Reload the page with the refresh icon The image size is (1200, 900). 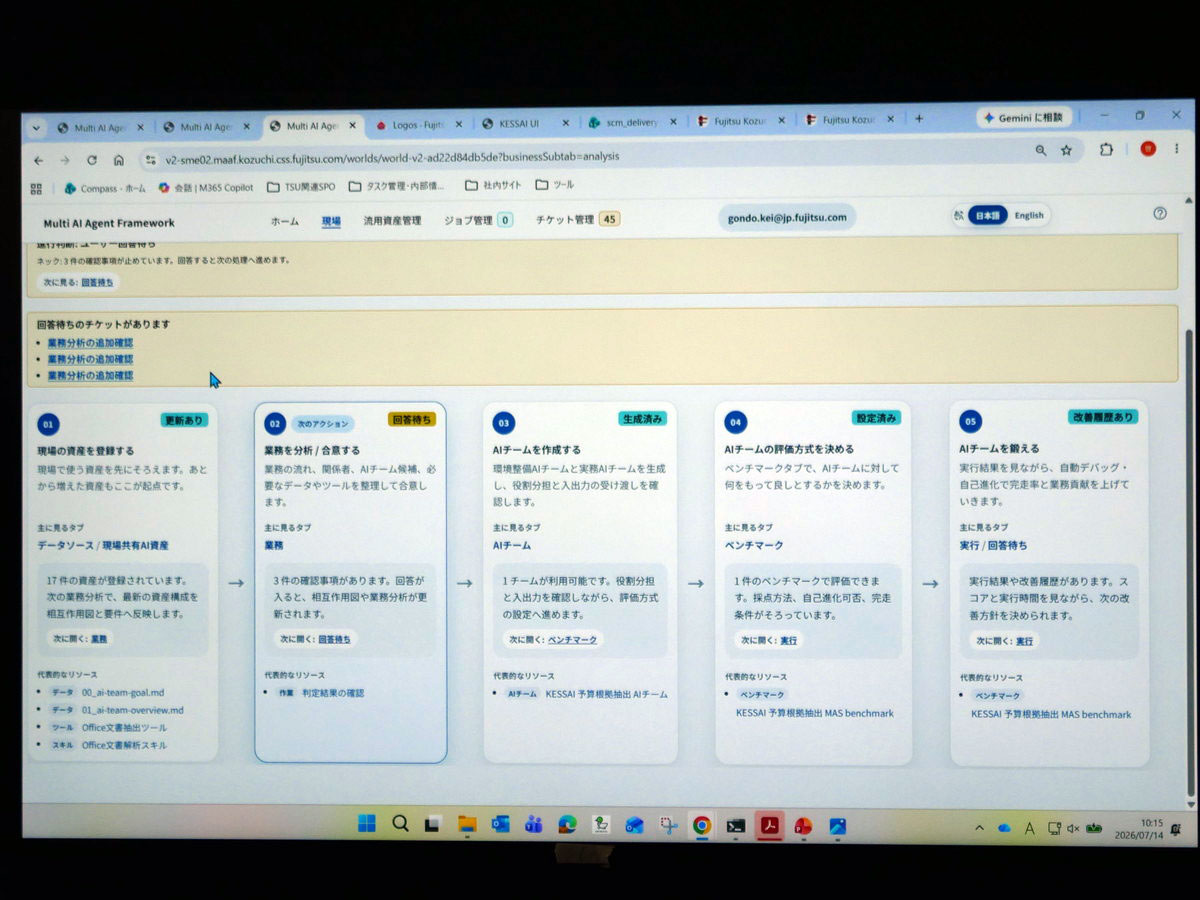tap(91, 160)
